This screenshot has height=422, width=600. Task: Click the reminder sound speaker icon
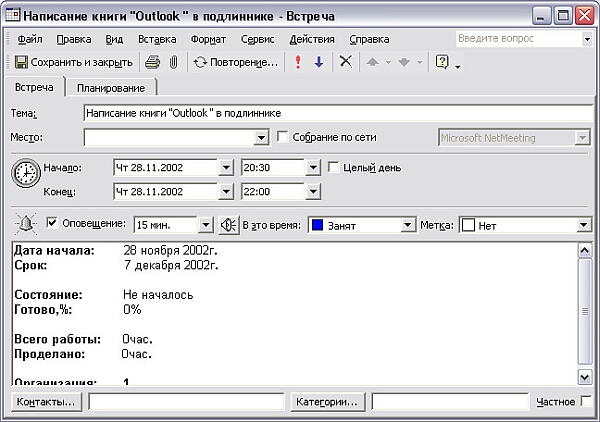pyautogui.click(x=229, y=225)
